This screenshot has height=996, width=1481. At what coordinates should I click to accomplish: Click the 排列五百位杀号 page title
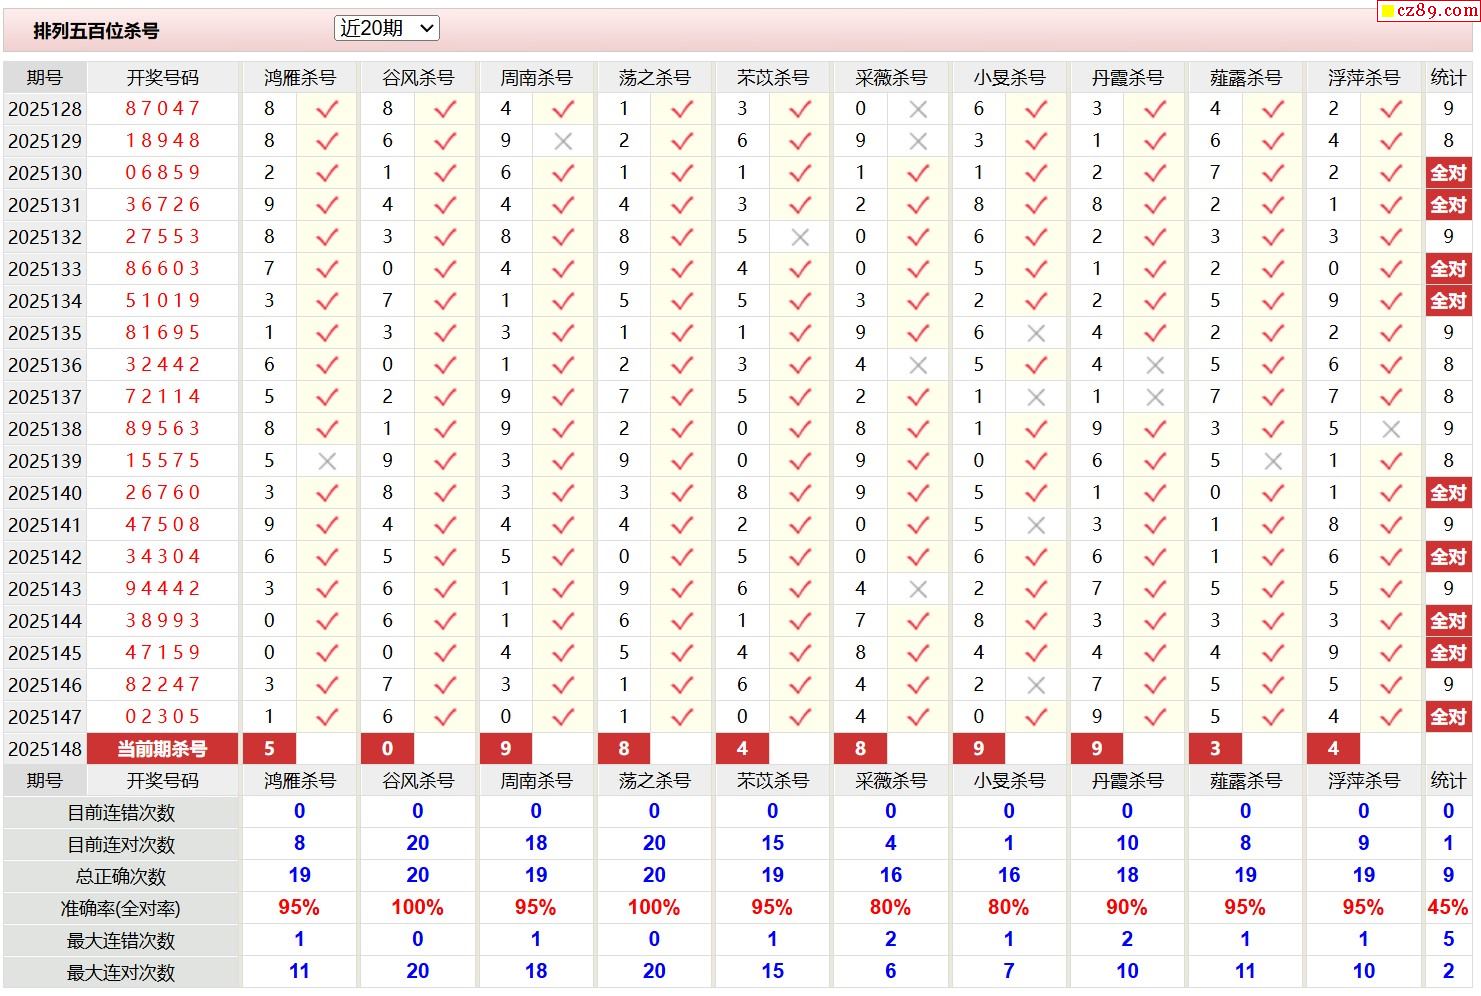pyautogui.click(x=96, y=31)
